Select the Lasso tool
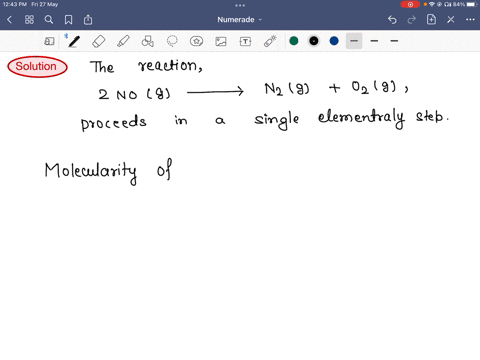The image size is (480, 360). pos(172,41)
